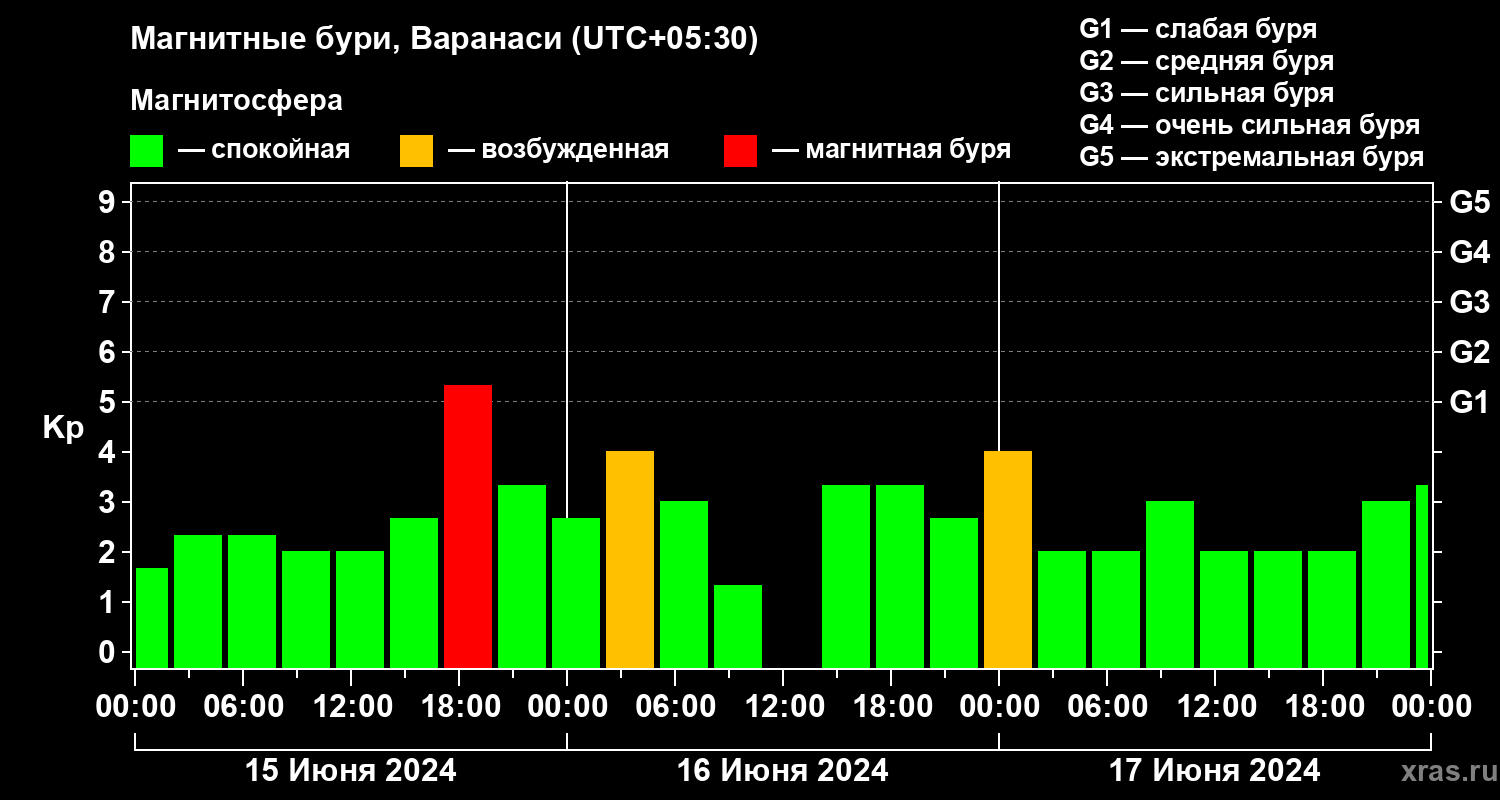Click the orange bar on 16 June at 03:00
This screenshot has height=800, width=1500.
click(630, 560)
